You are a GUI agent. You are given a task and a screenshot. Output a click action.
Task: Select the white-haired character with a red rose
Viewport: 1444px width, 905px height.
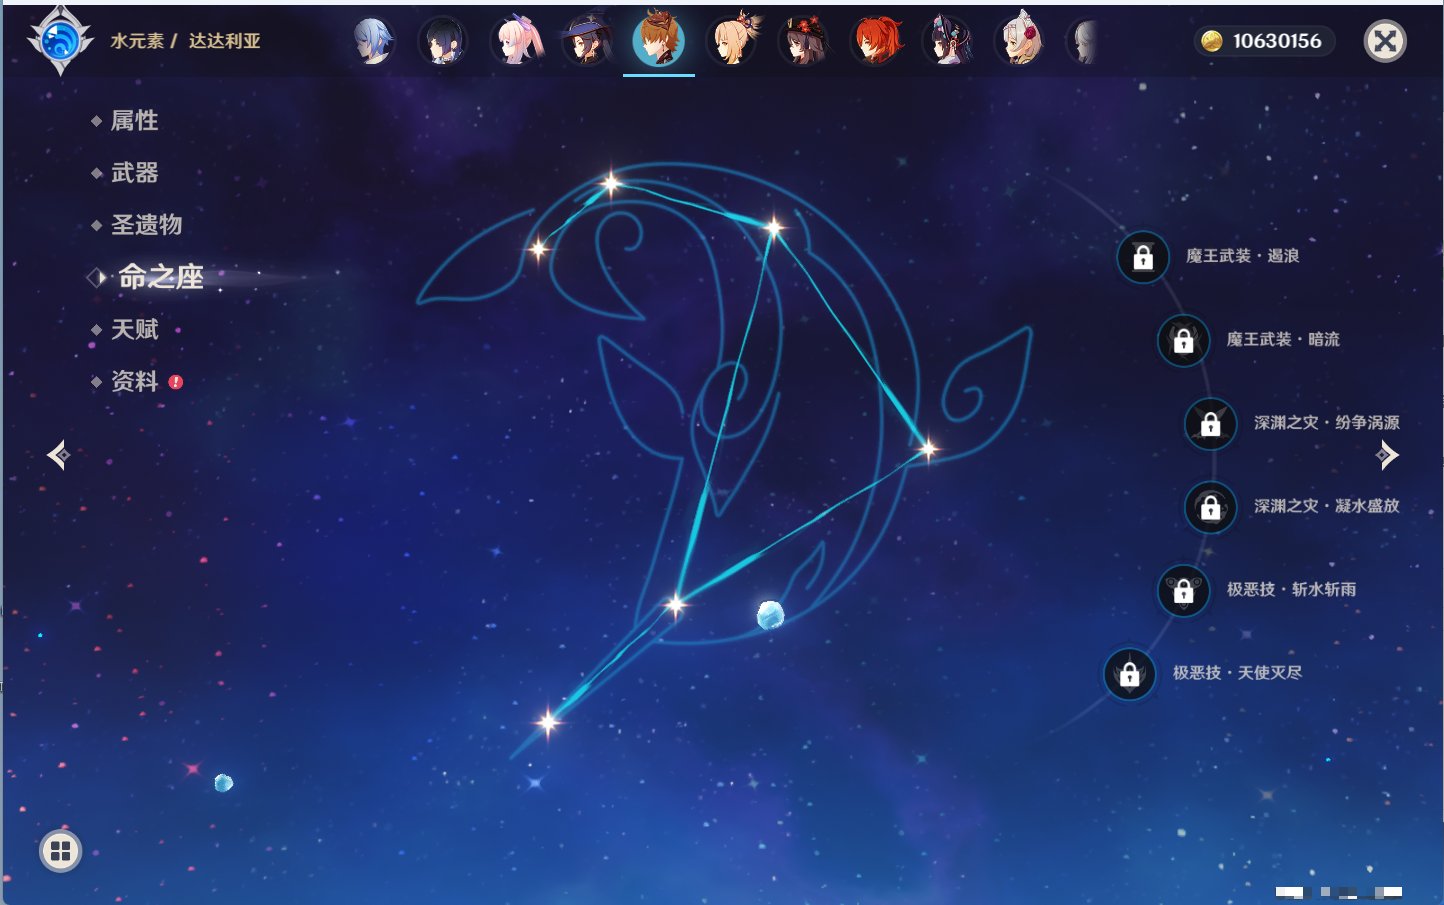click(x=1020, y=42)
